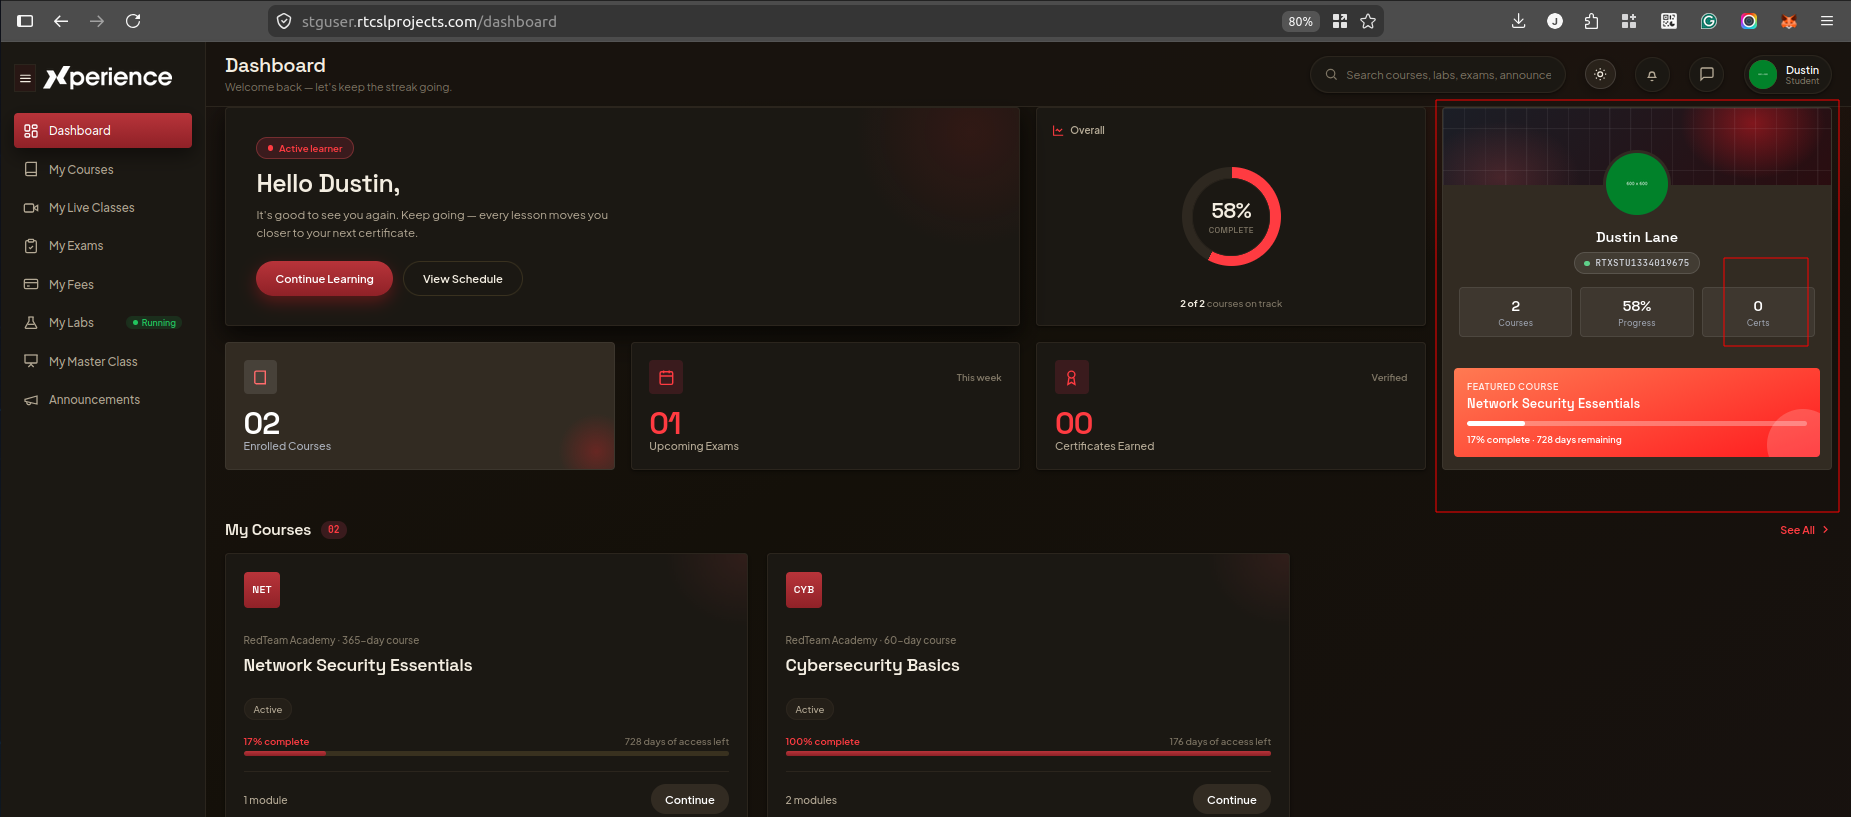
Task: Click Active badge on Network Security card
Action: pyautogui.click(x=268, y=710)
